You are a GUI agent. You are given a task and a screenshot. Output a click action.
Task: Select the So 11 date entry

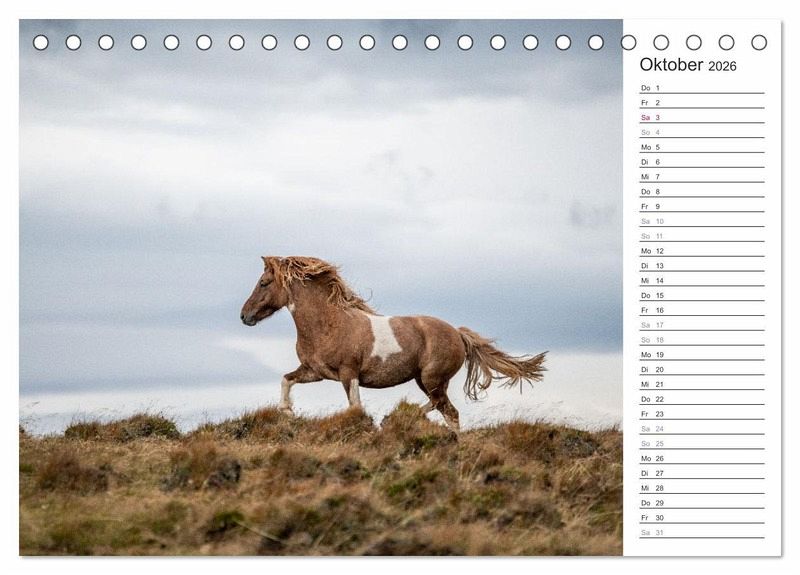pyautogui.click(x=701, y=236)
